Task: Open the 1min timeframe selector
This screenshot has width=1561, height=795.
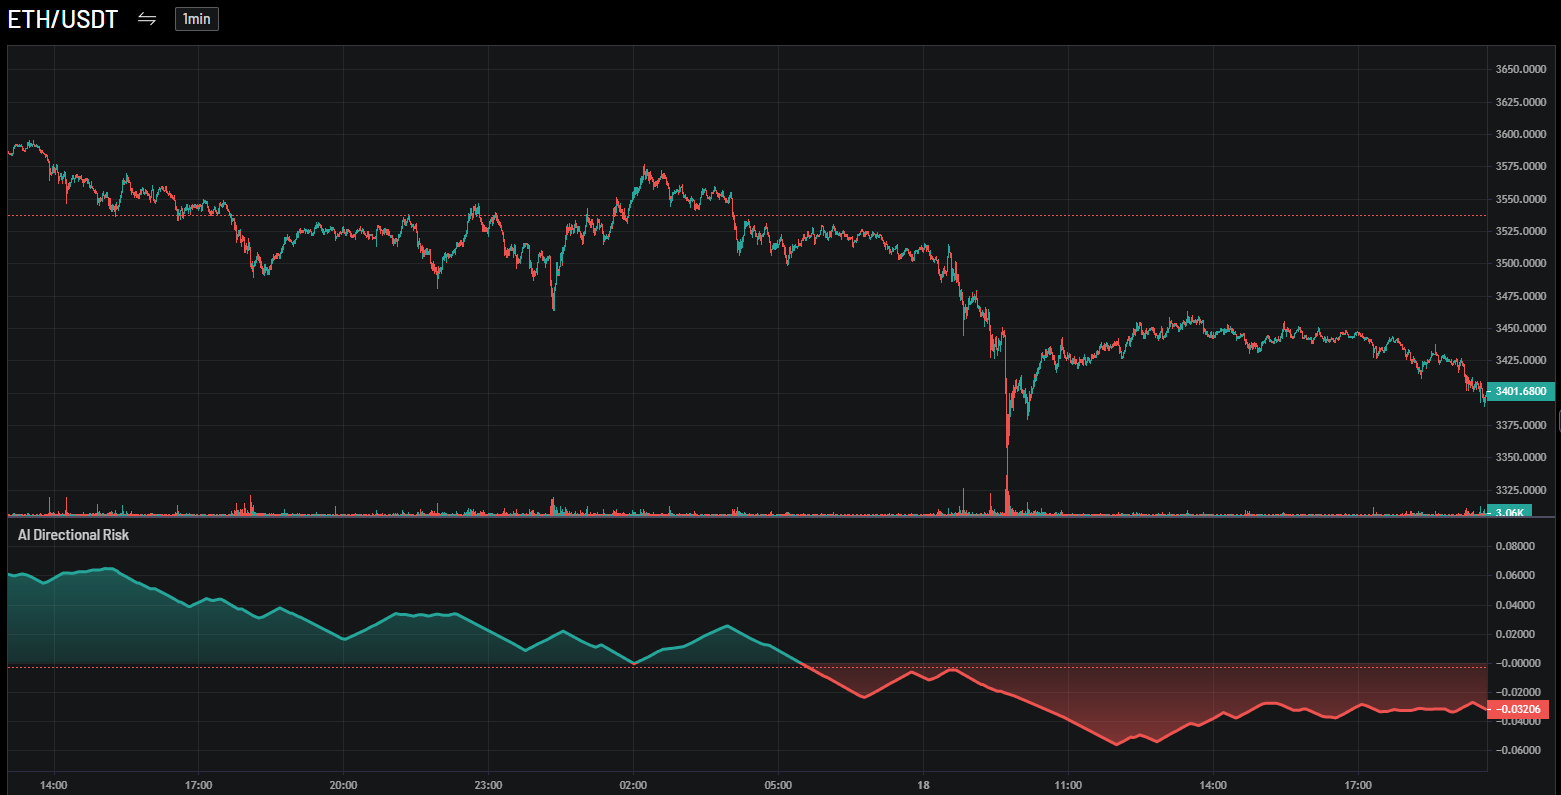Action: click(196, 19)
